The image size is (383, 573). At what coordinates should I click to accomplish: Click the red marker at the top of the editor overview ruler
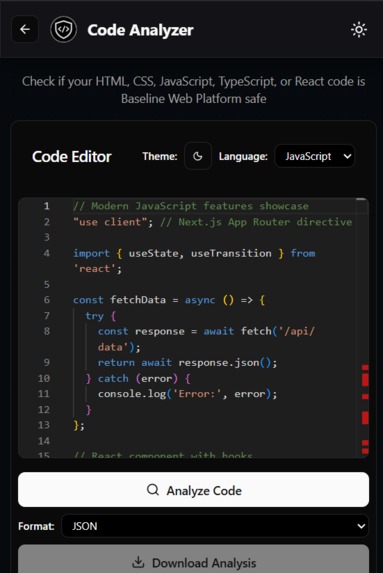pos(365,367)
